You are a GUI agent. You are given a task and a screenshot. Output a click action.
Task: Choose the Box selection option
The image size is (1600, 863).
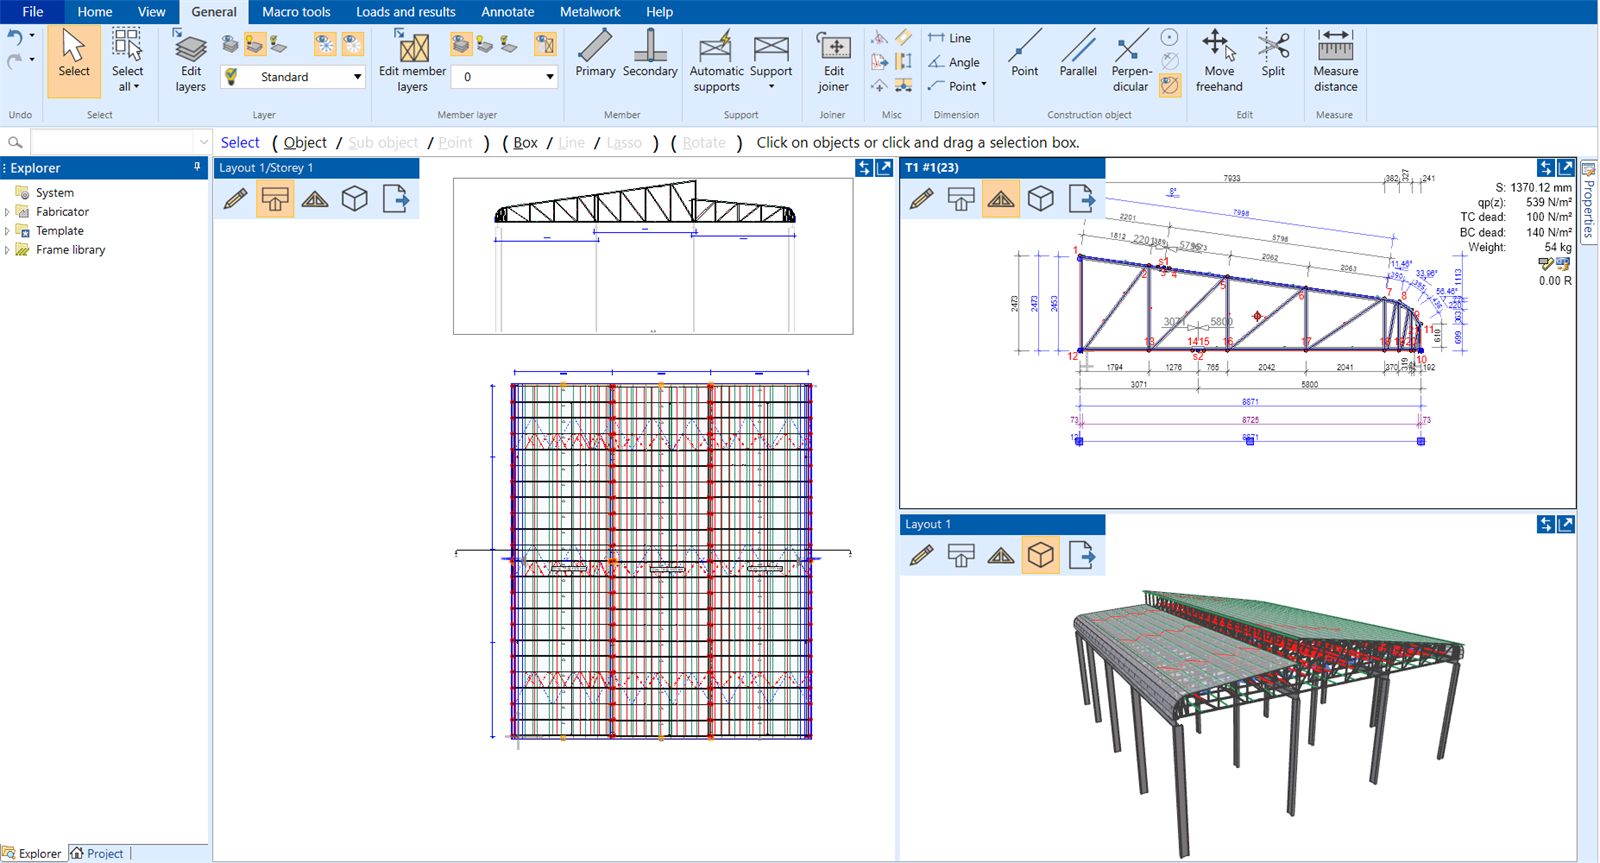526,143
